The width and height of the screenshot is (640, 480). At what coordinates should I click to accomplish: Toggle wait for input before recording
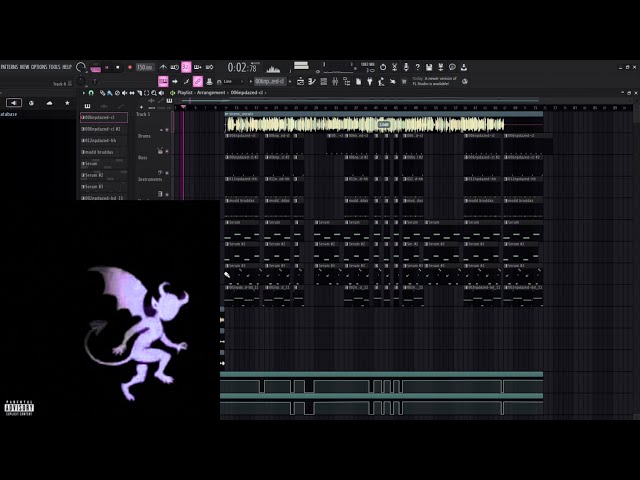pos(175,67)
